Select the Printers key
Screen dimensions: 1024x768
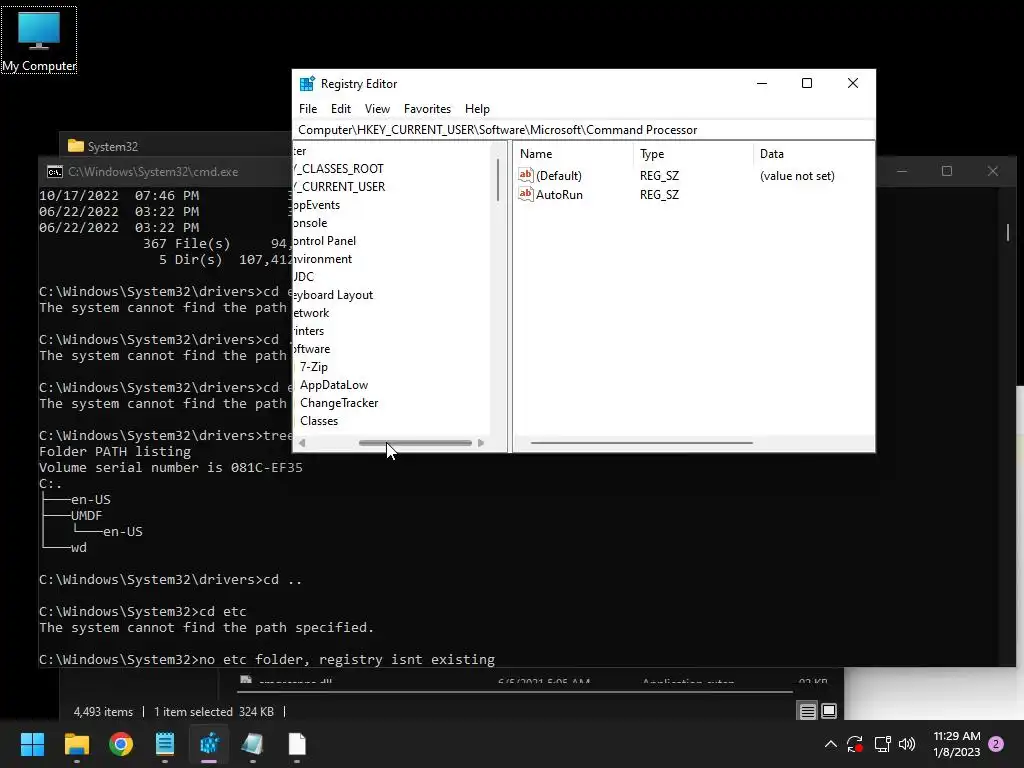(x=309, y=331)
